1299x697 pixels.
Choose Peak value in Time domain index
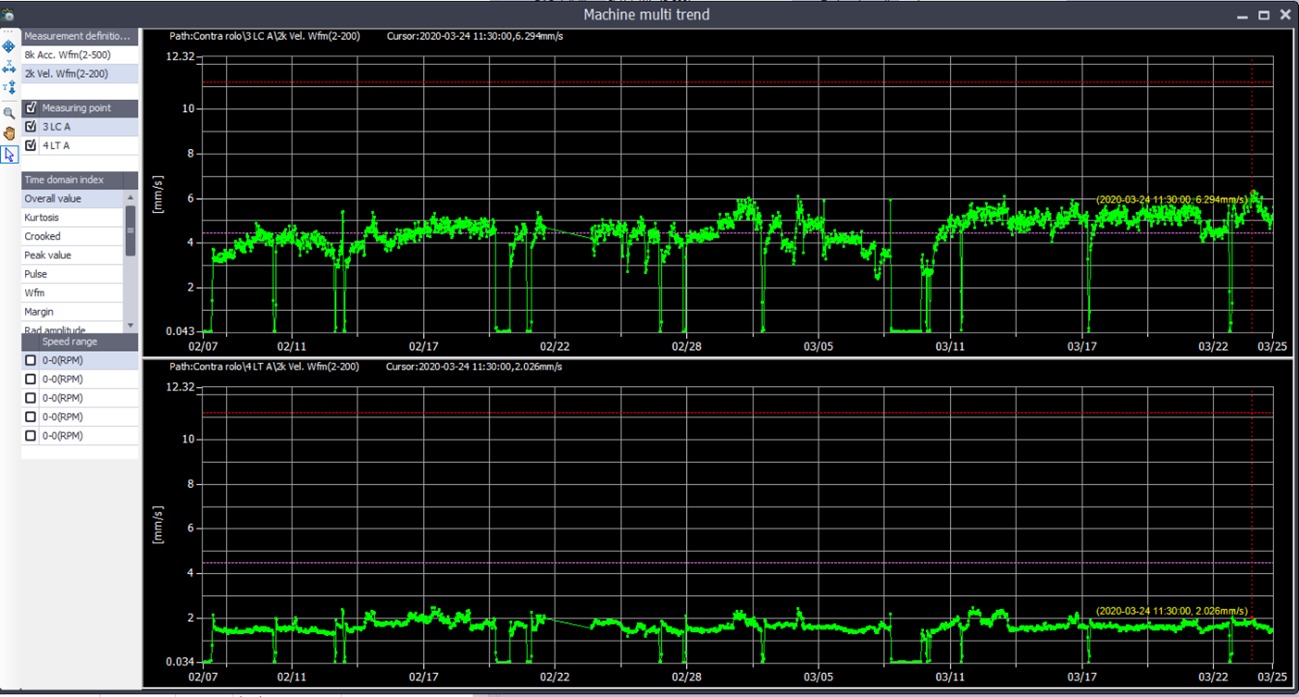click(x=73, y=256)
